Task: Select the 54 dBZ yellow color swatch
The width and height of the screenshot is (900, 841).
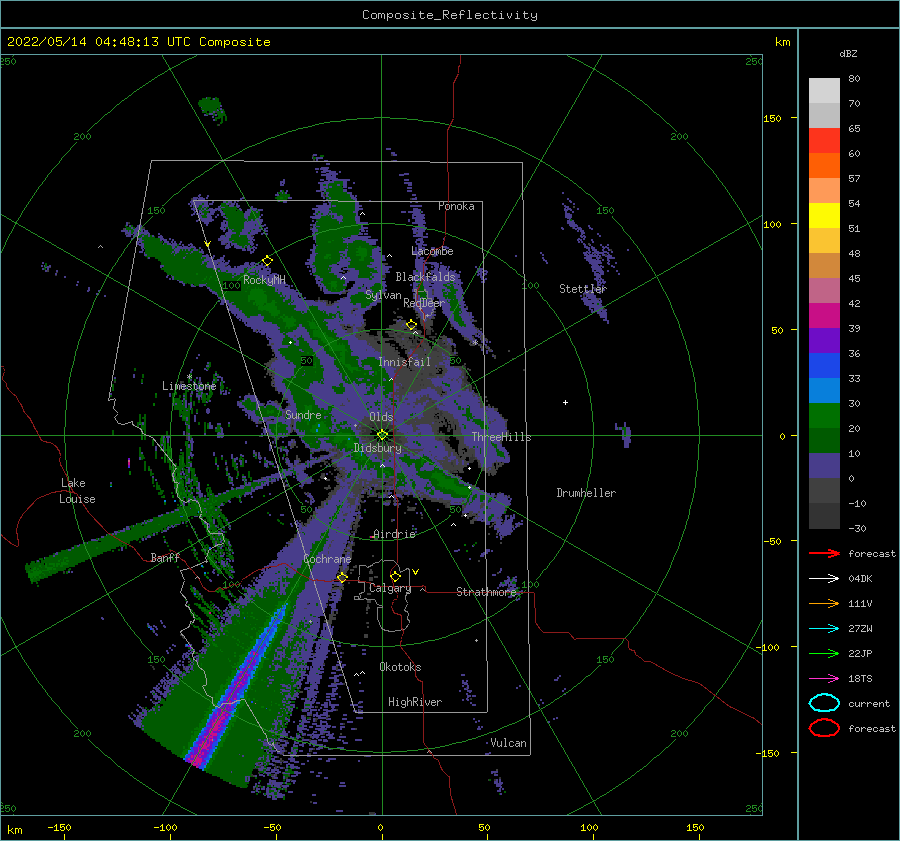Action: click(824, 215)
